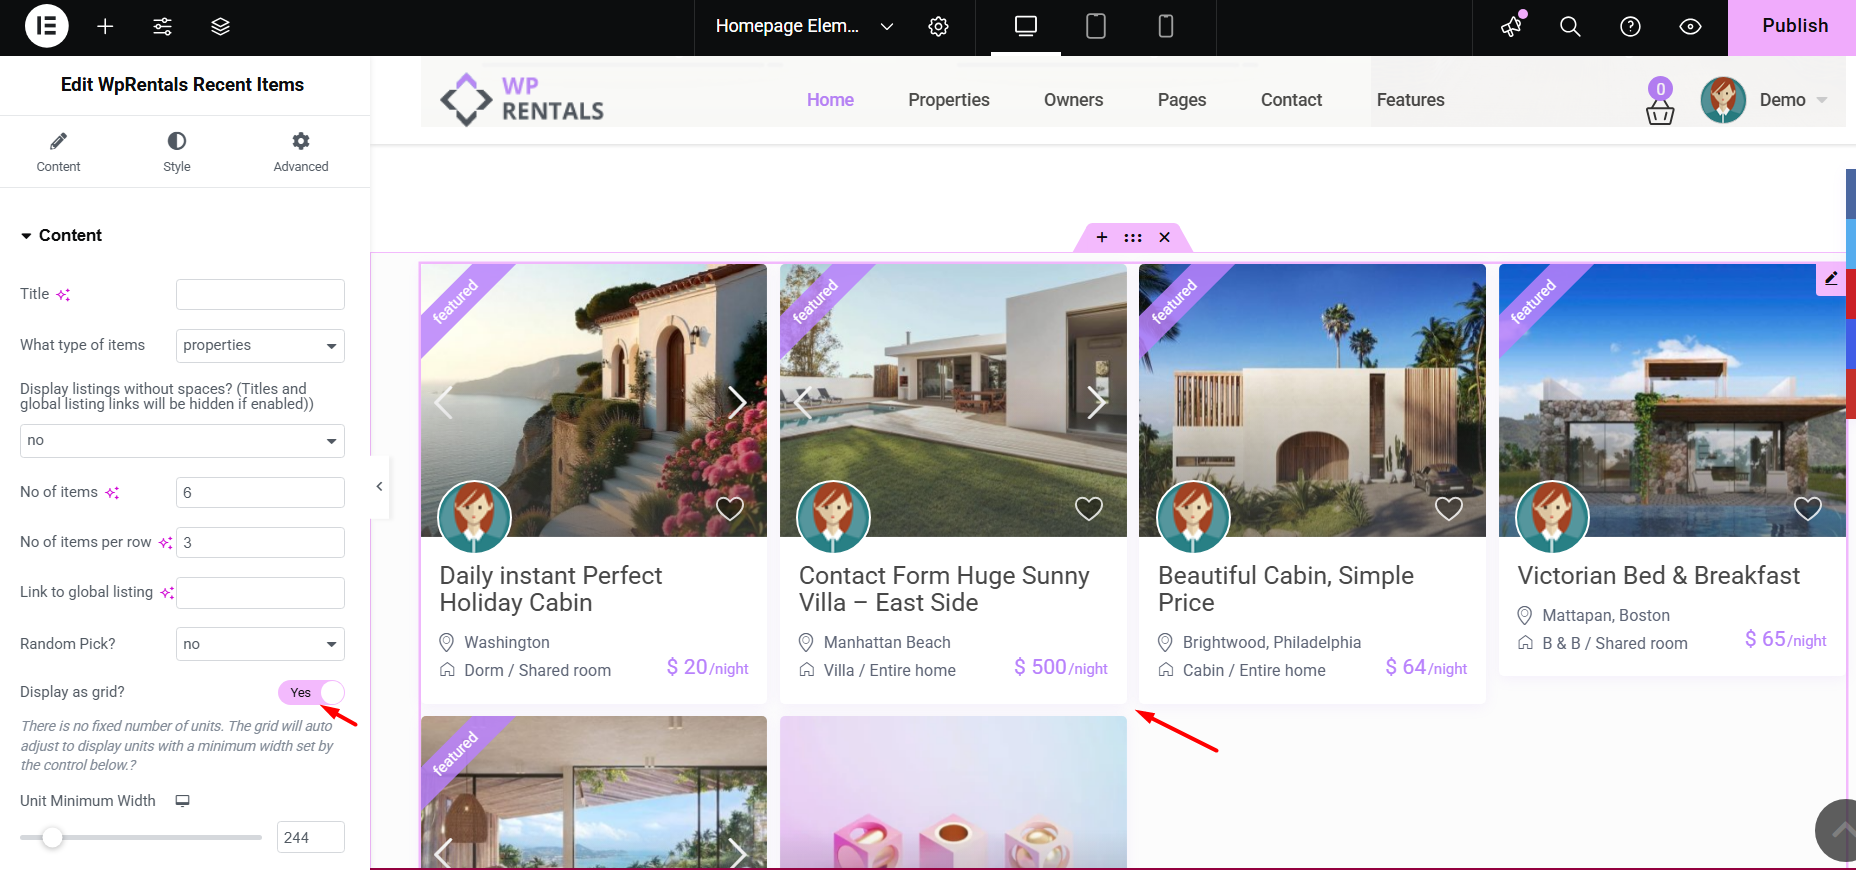This screenshot has width=1856, height=870.
Task: Click AI icon beside No of items per row
Action: [x=165, y=542]
